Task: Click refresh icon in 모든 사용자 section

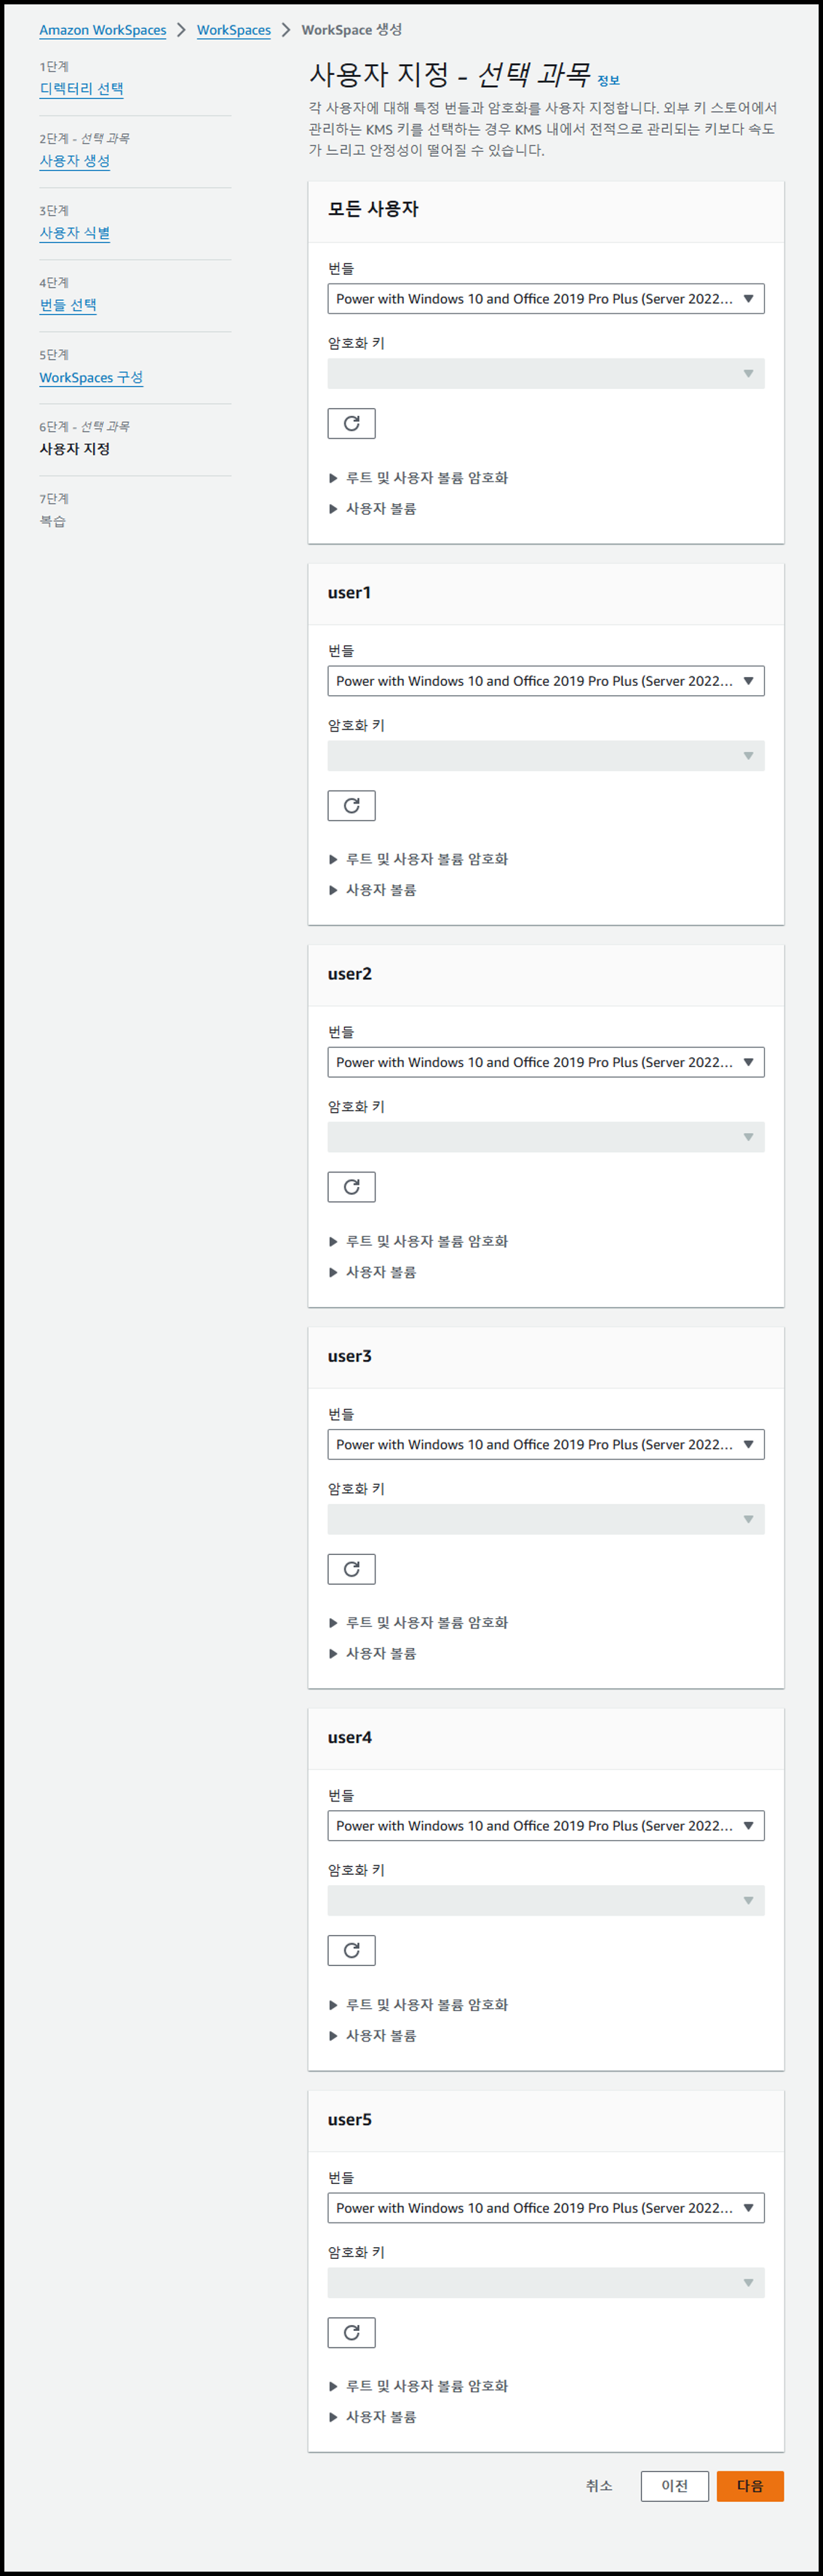Action: (351, 424)
